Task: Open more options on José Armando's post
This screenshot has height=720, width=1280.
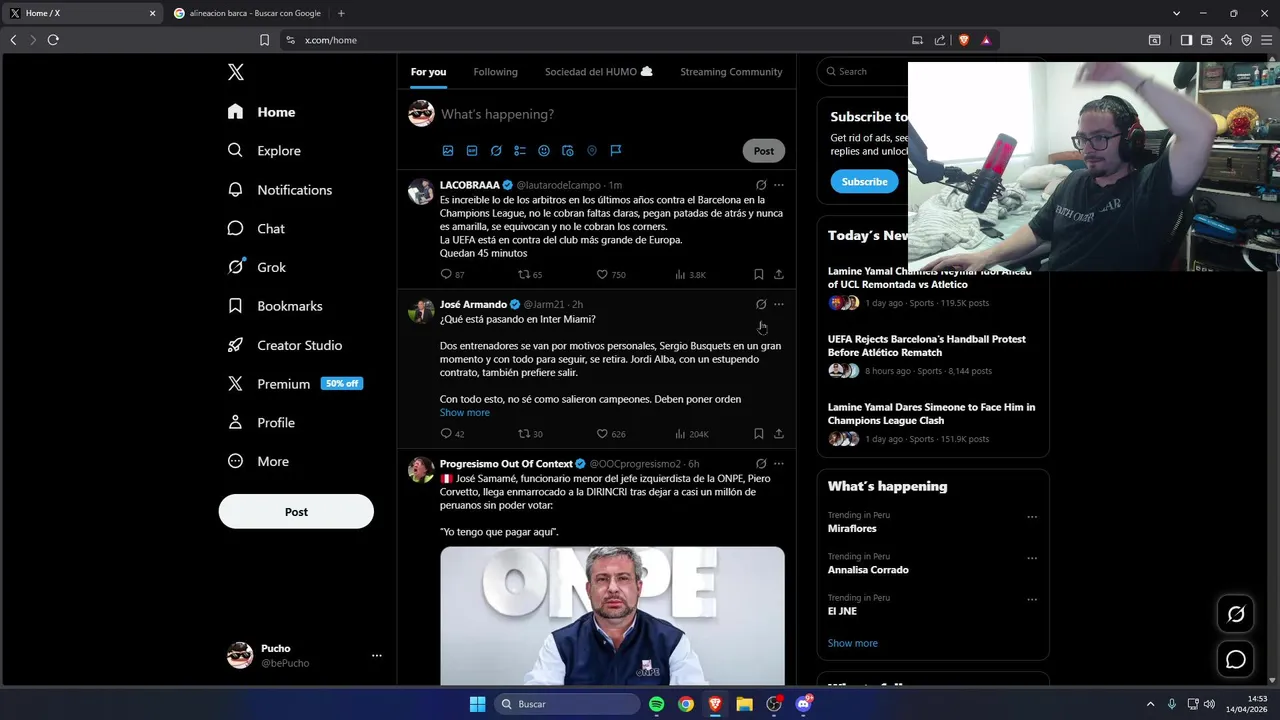Action: pos(779,304)
